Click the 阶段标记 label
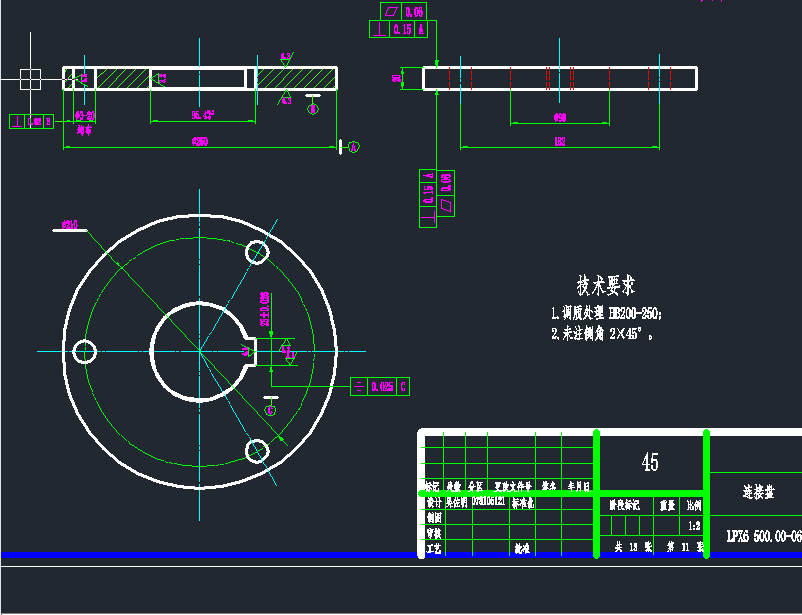 625,506
